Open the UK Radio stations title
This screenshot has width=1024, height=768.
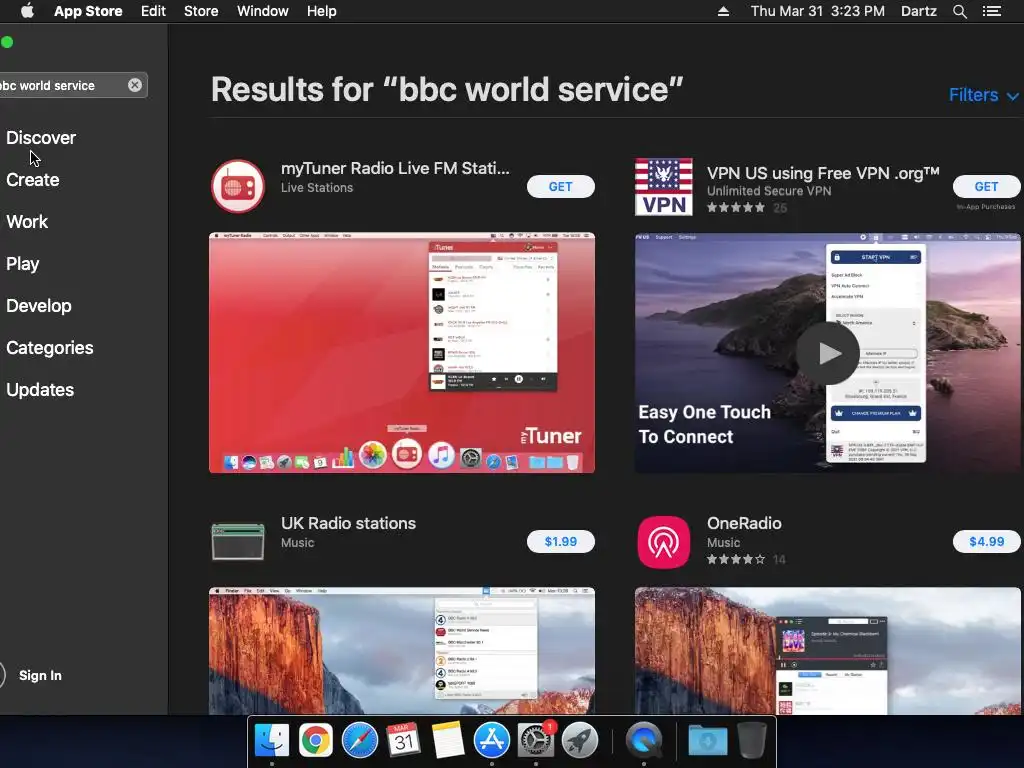[x=348, y=523]
